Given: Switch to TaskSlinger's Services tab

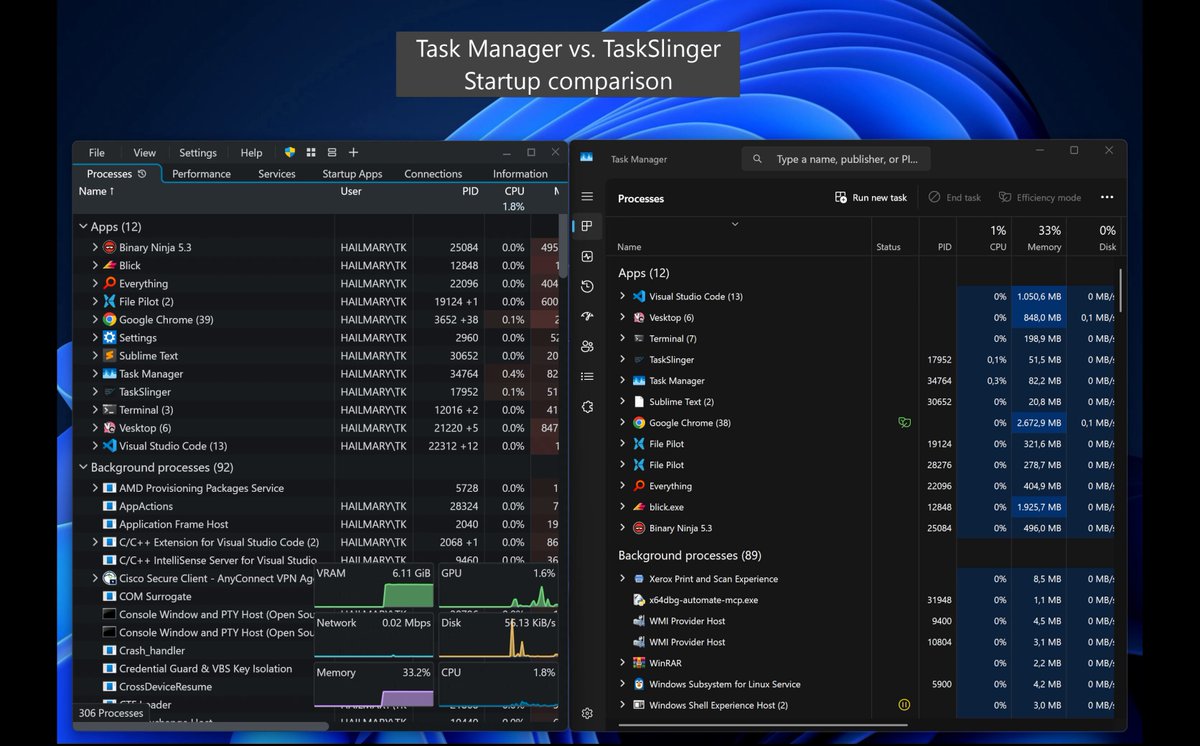Looking at the screenshot, I should [x=277, y=174].
